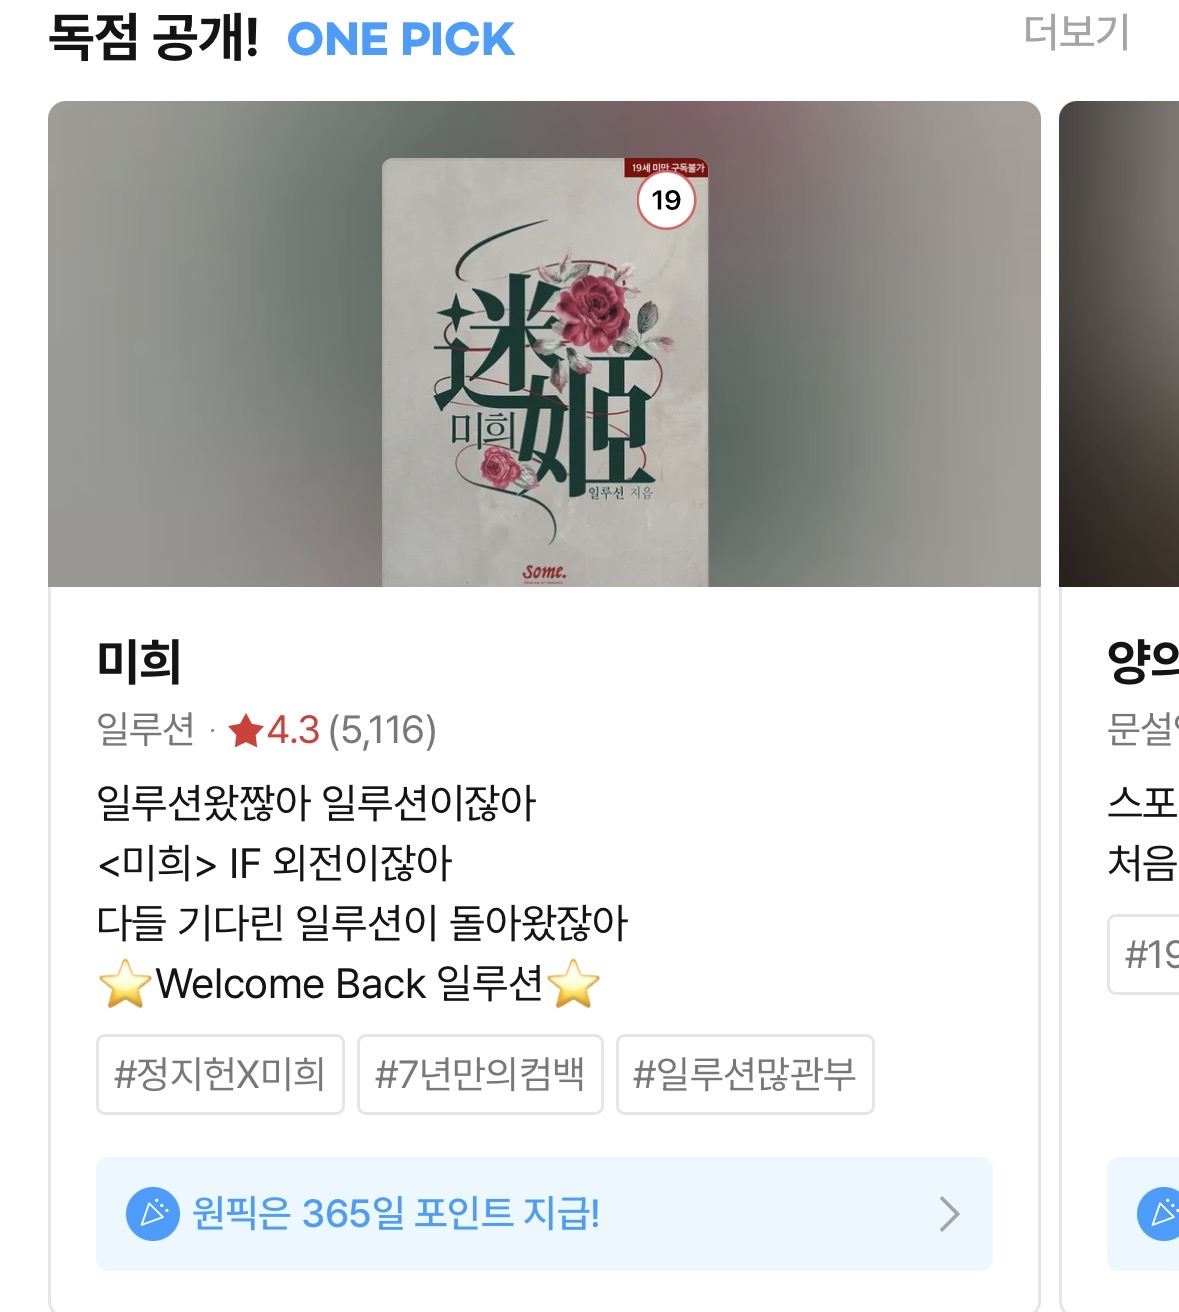Tap the second card's party popper icon
The image size is (1179, 1312).
point(1160,1214)
